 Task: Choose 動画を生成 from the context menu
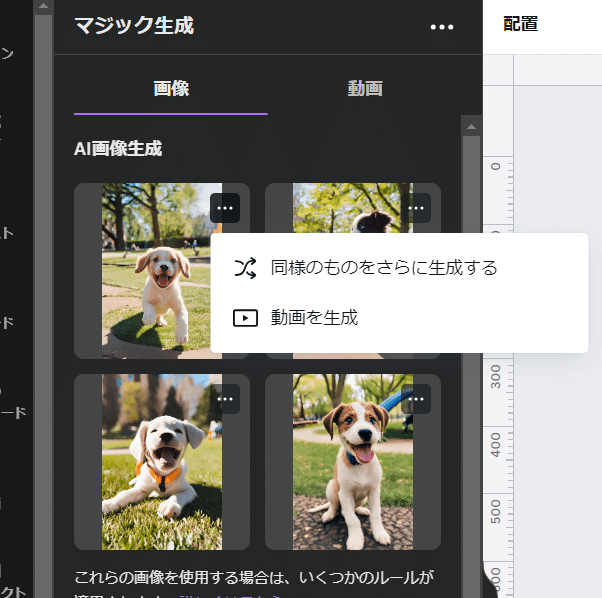pos(399,318)
